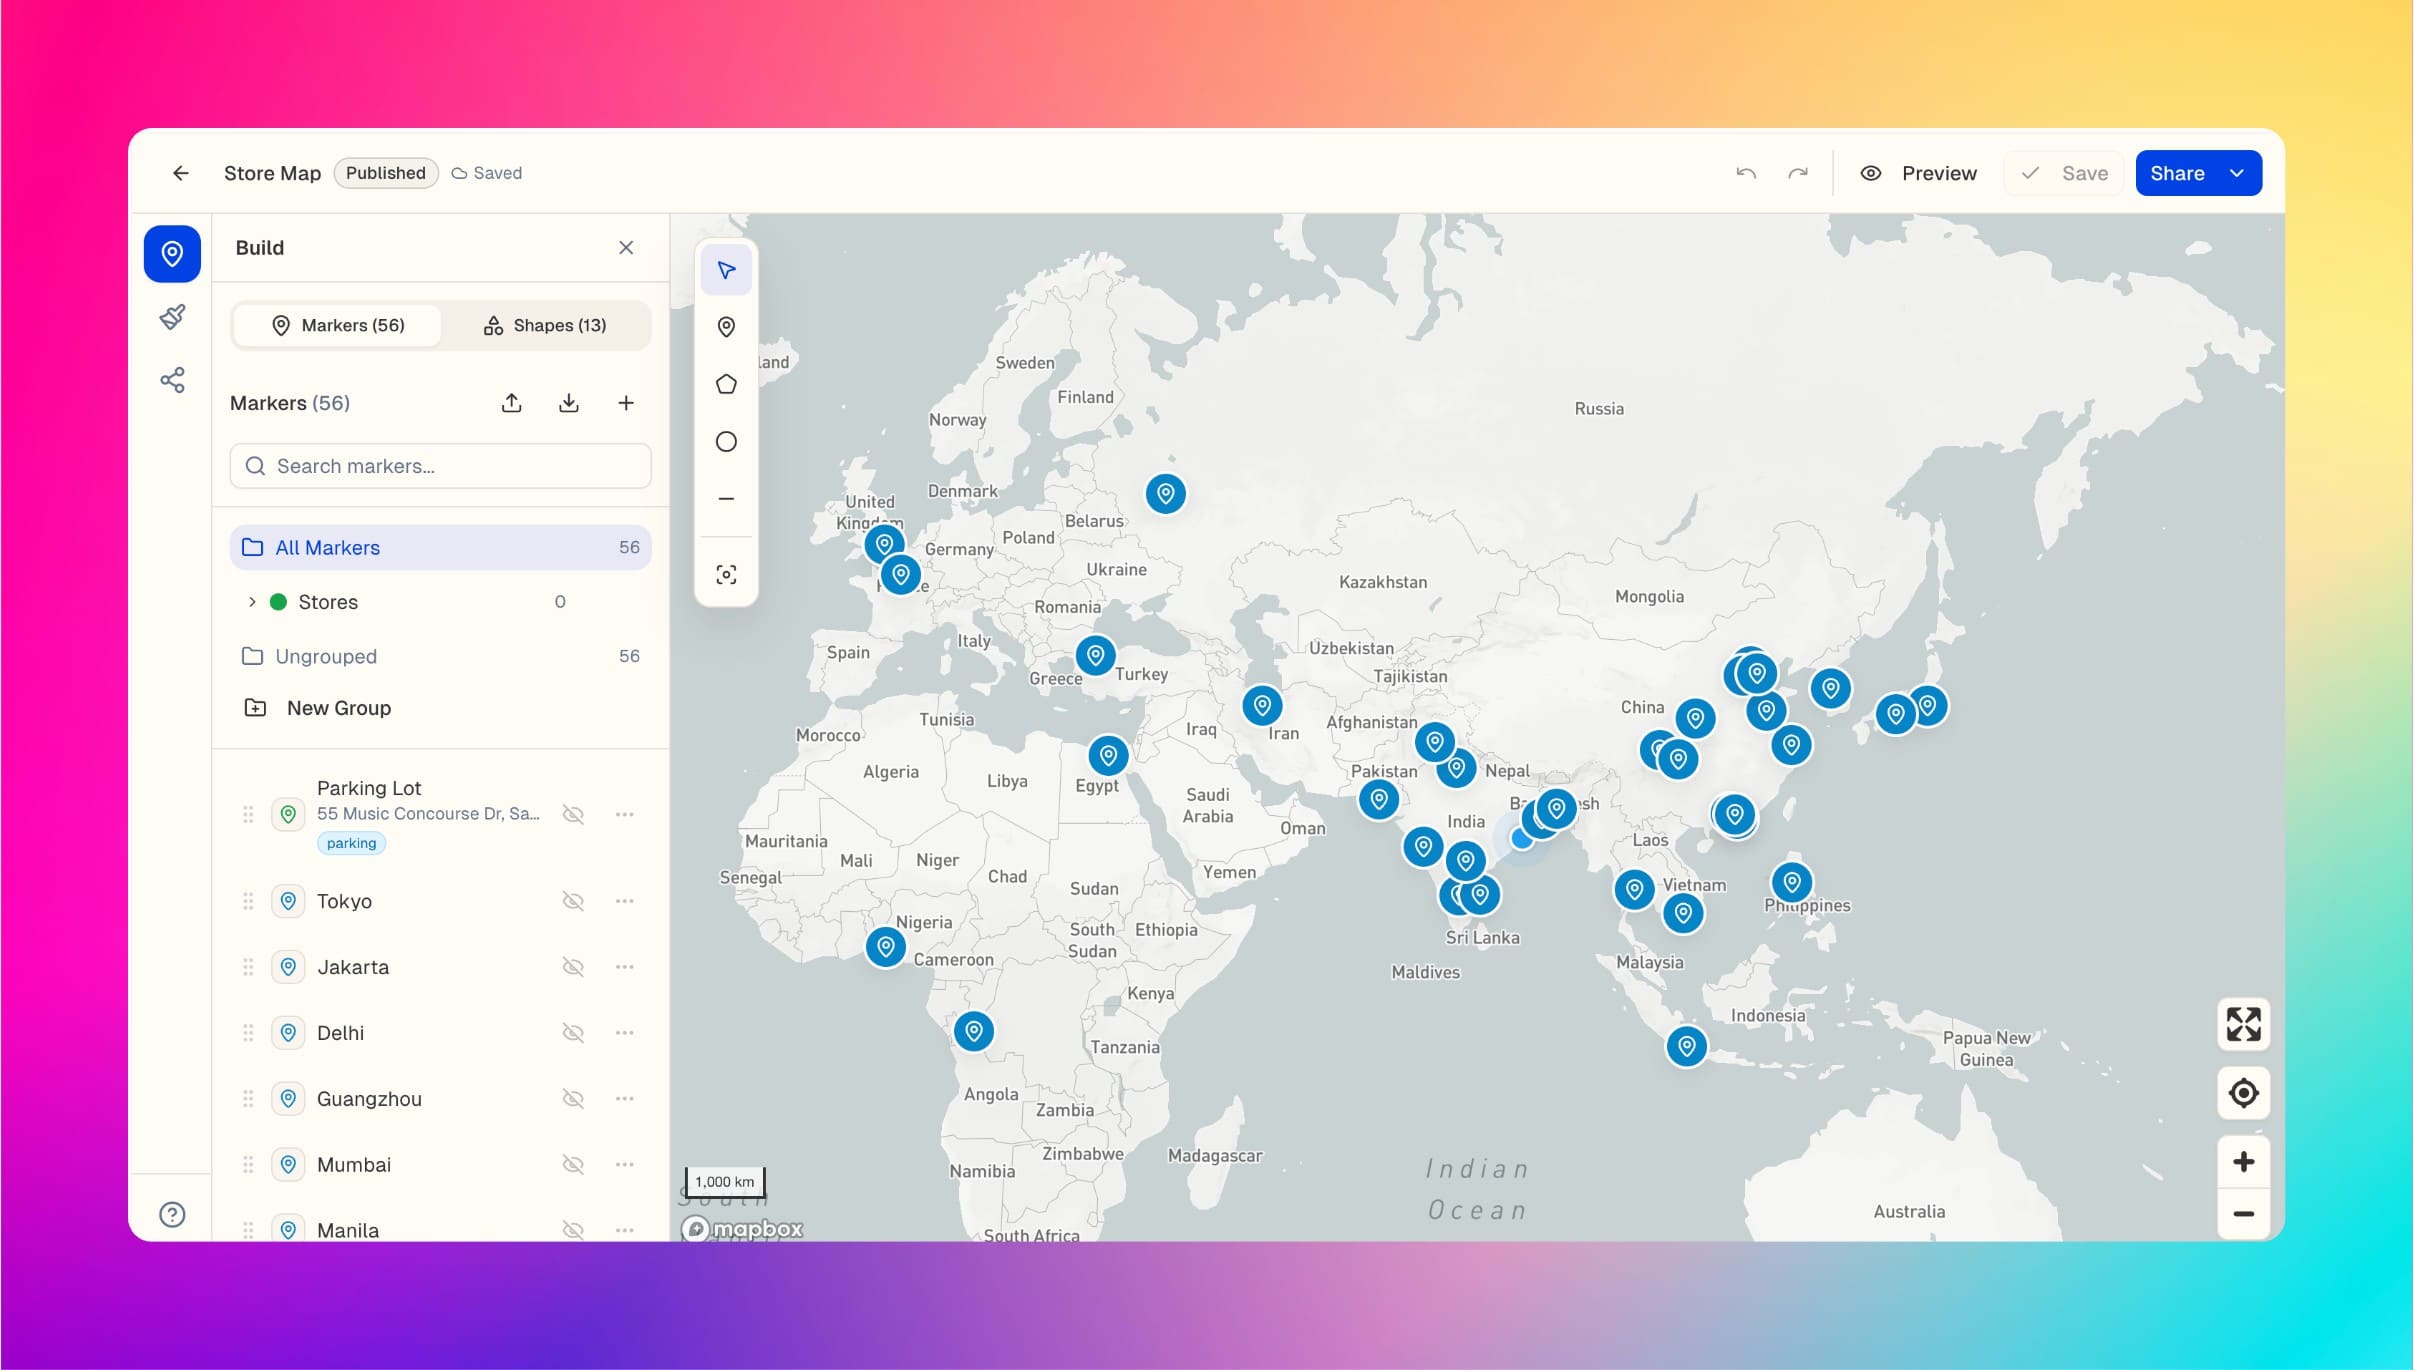Select the circle drawing tool
This screenshot has width=2414, height=1370.
(x=726, y=441)
